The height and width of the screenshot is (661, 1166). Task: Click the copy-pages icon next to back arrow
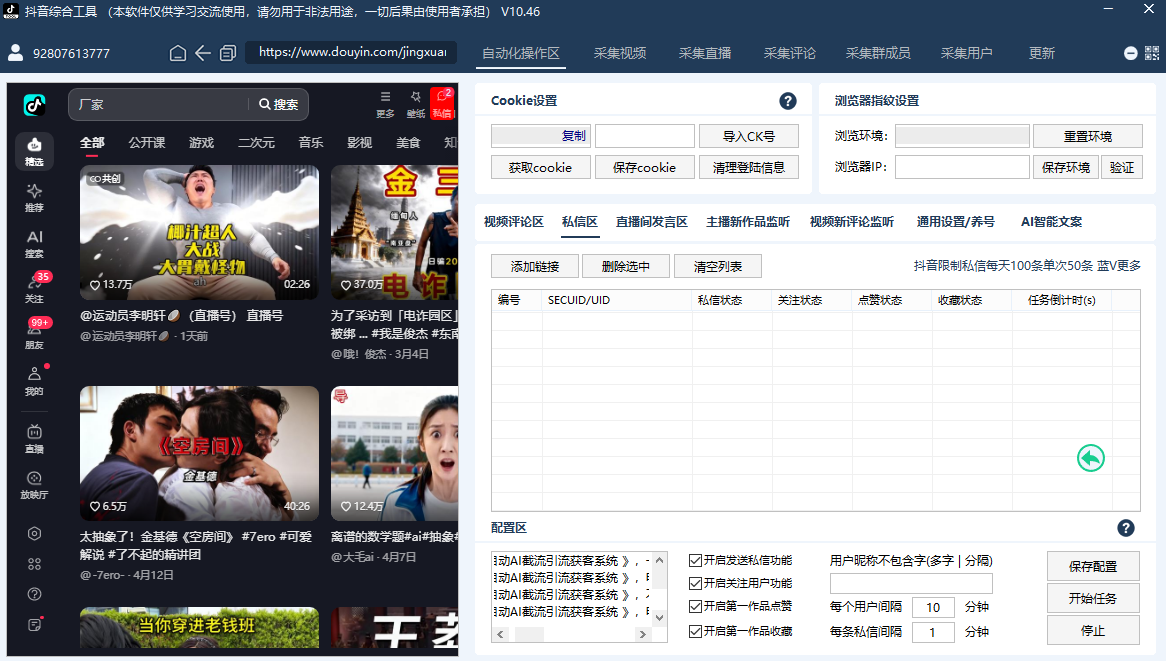point(228,53)
